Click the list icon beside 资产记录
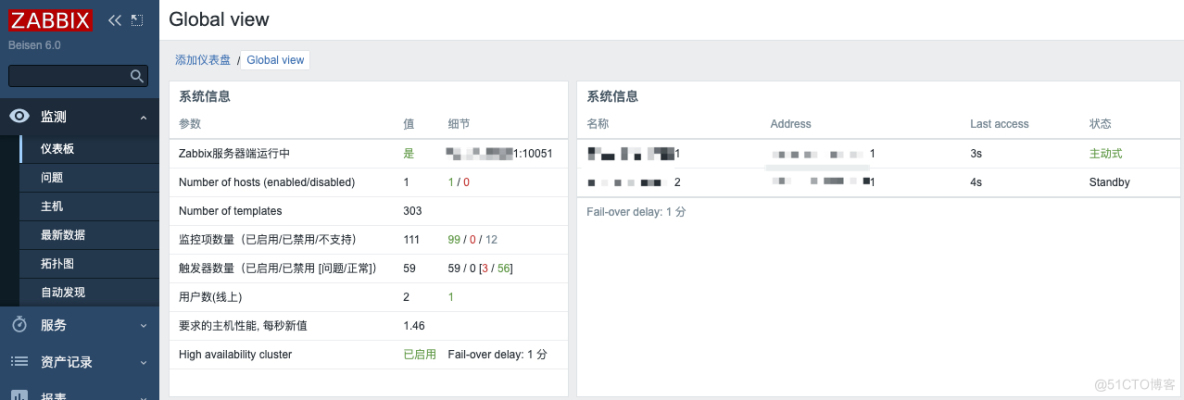This screenshot has width=1184, height=400. [20, 361]
